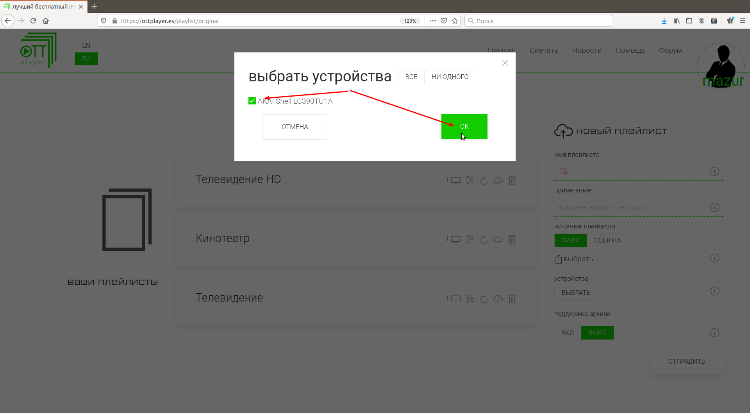The height and width of the screenshot is (413, 750).
Task: Delete the Телевидение playlist via trash icon
Action: pyautogui.click(x=512, y=298)
